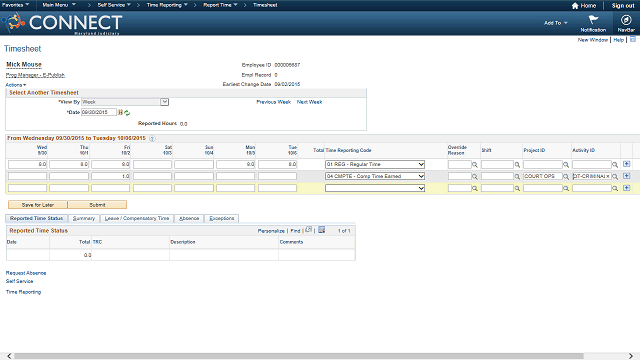Look up Project ID next to COURT OPS
Viewport: 640px width, 360px height.
[x=566, y=177]
